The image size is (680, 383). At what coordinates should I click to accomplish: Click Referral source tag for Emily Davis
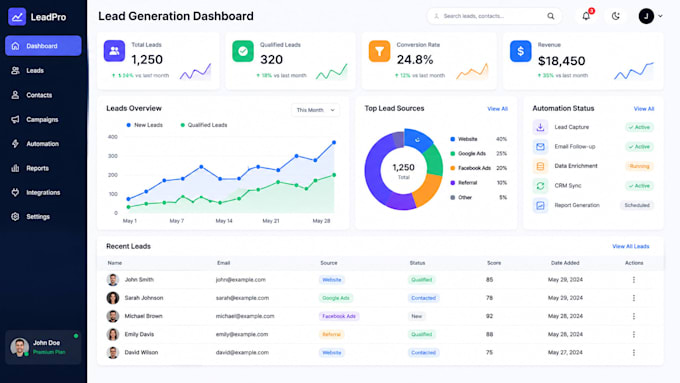click(x=331, y=334)
